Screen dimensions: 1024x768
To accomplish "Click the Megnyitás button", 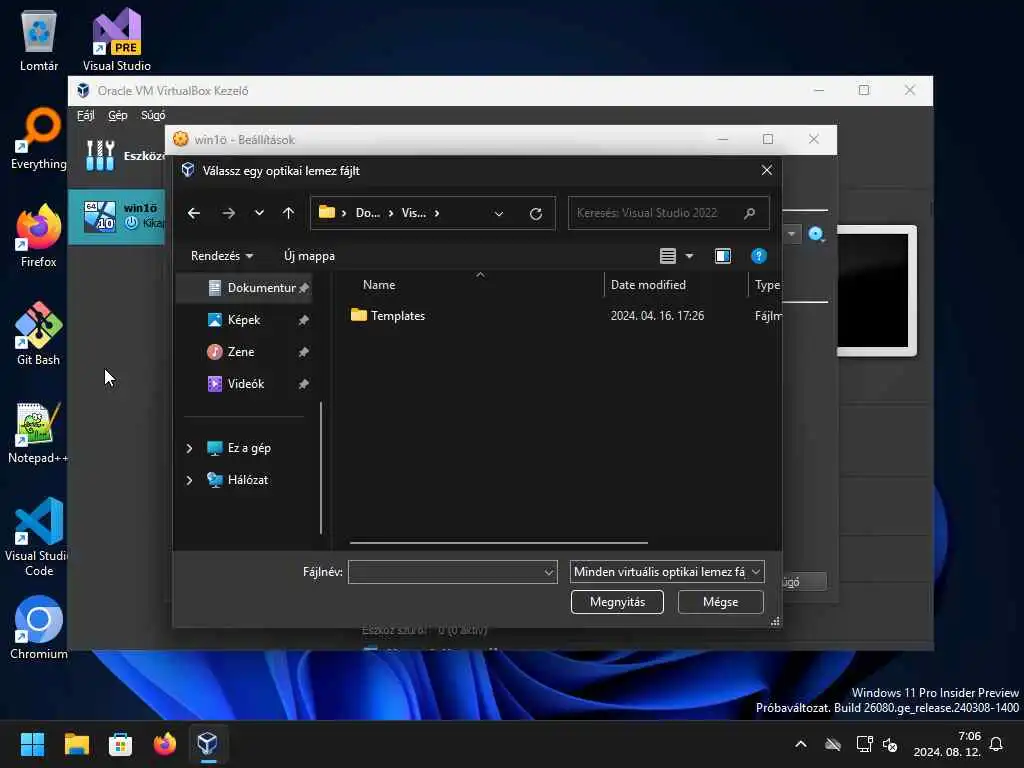I will coord(617,602).
